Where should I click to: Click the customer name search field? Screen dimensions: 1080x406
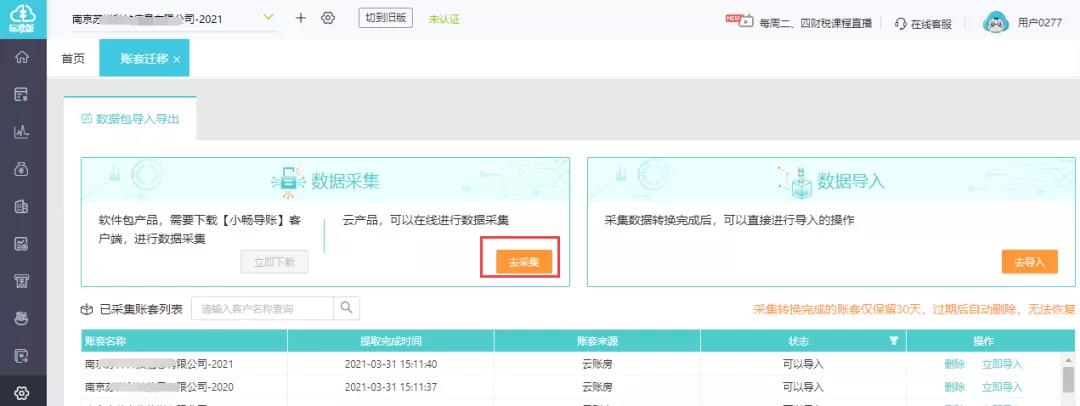pos(262,308)
